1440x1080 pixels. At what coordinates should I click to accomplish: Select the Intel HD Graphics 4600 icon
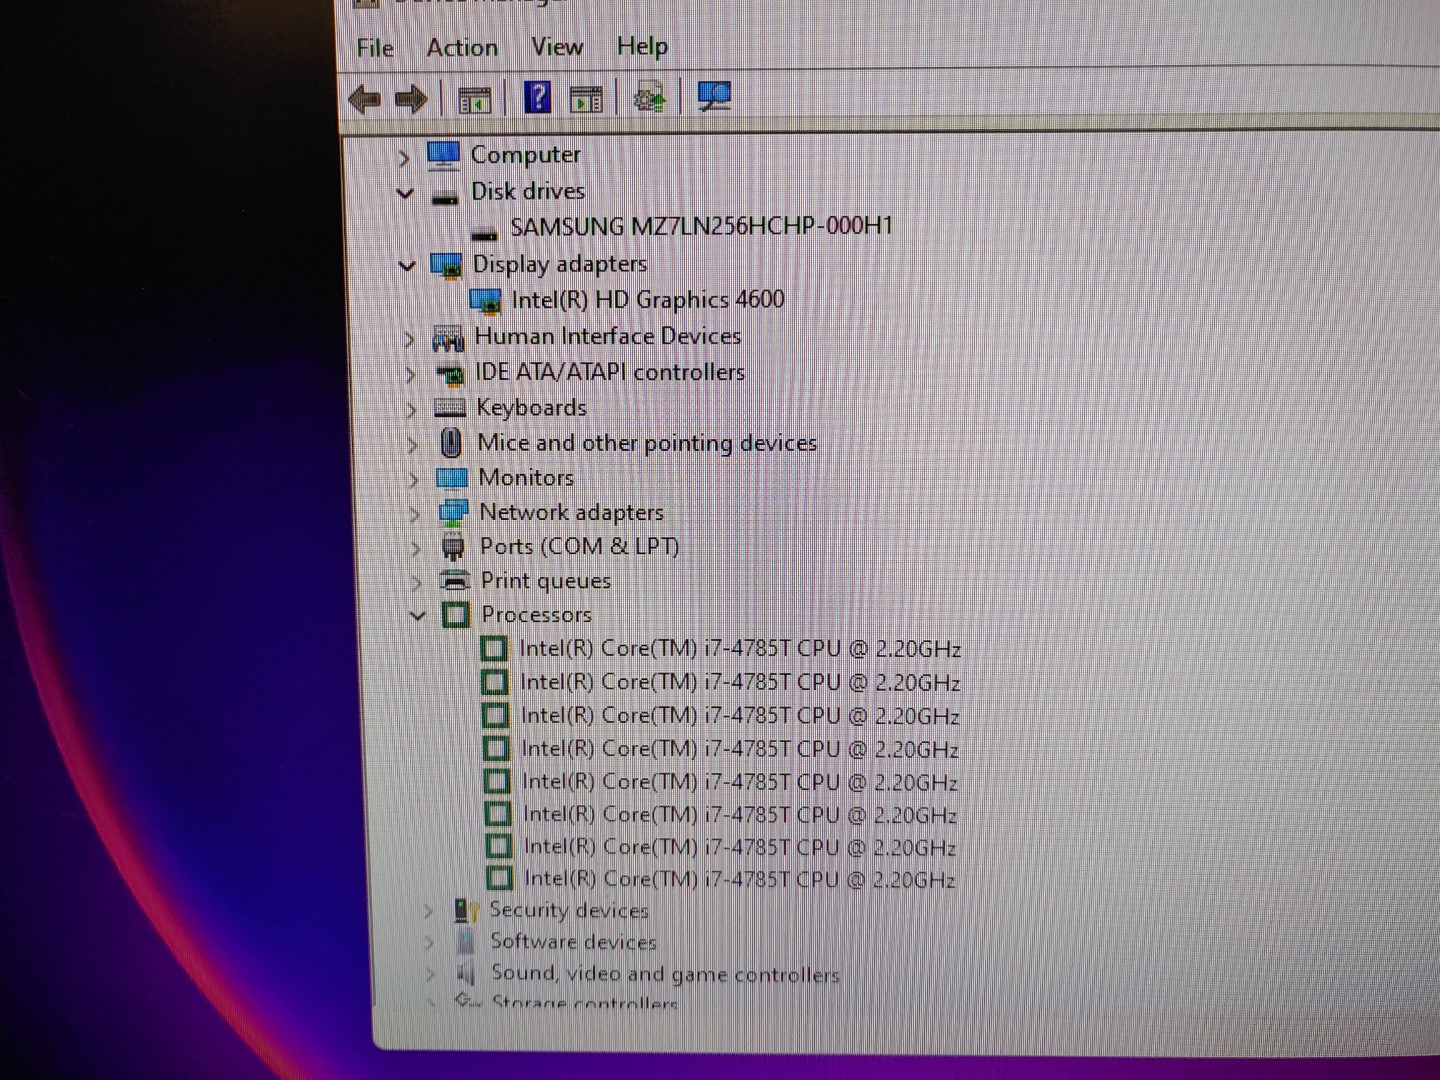point(486,301)
